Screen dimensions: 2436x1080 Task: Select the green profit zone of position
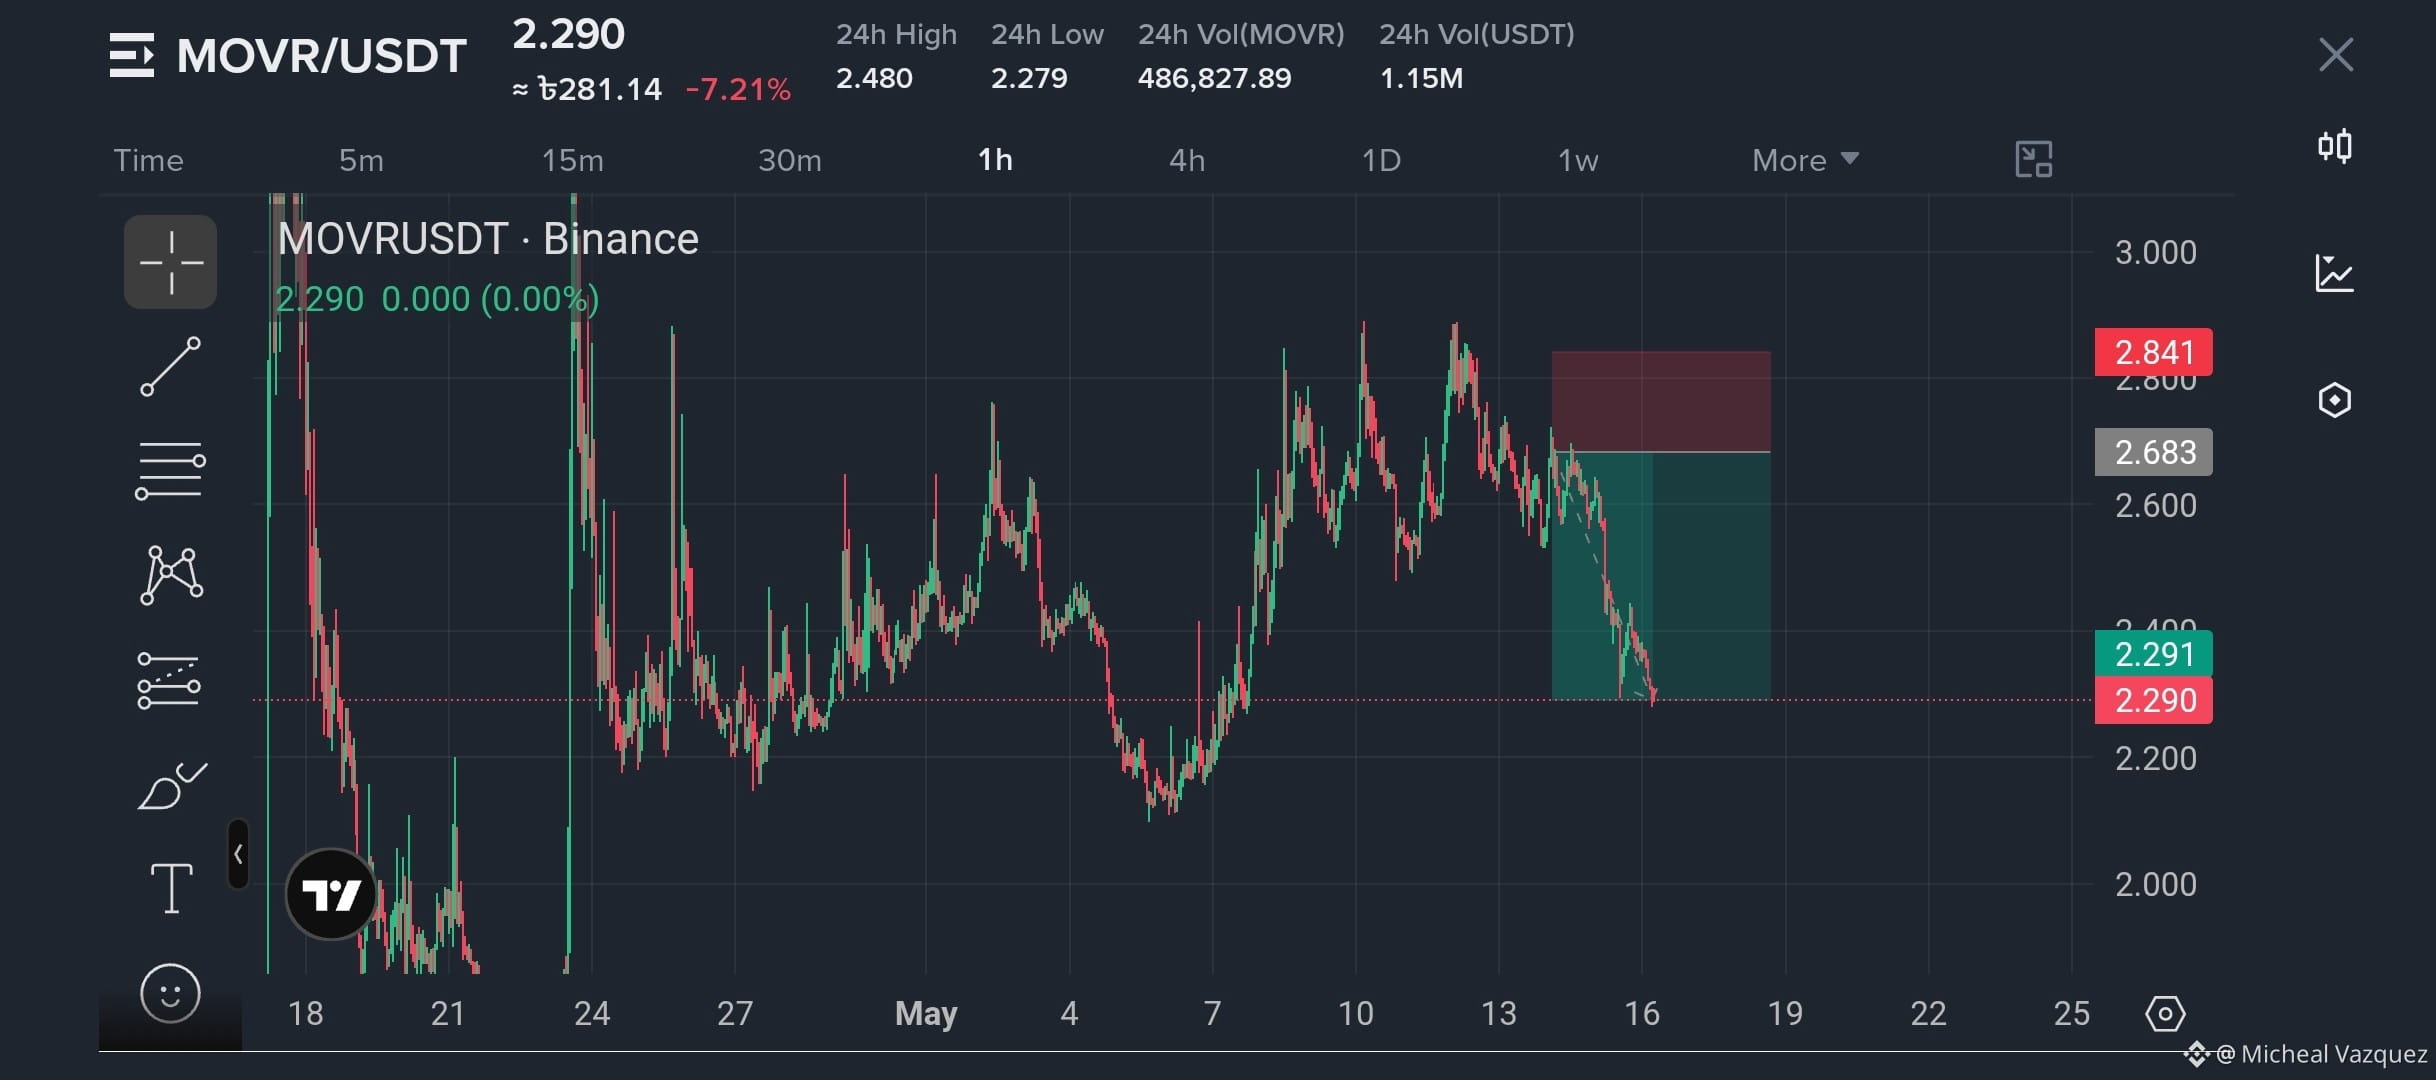point(1661,576)
